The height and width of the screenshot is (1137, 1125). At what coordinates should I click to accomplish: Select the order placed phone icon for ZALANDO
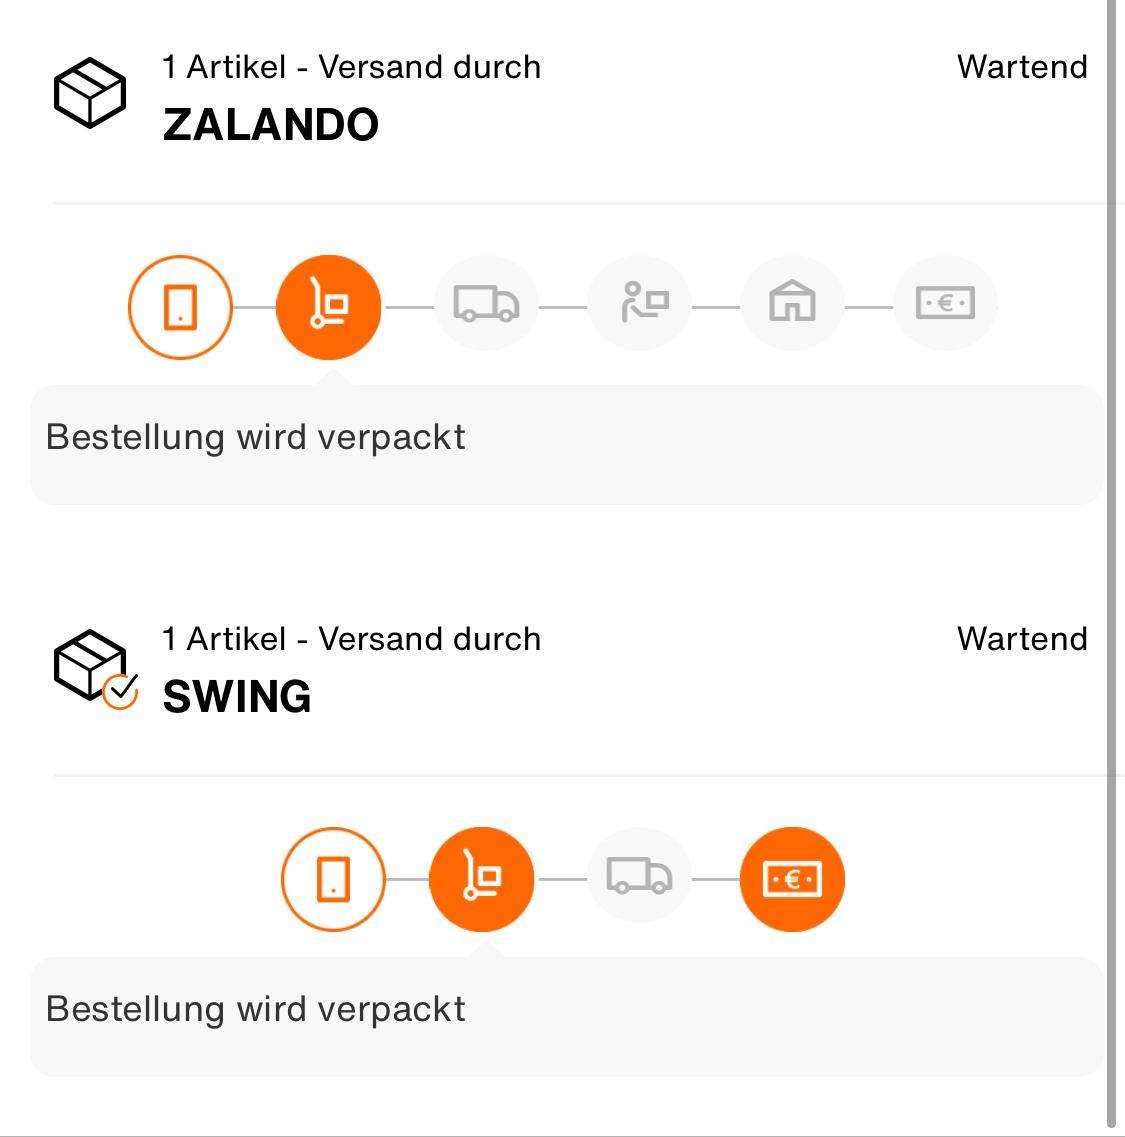[x=179, y=306]
